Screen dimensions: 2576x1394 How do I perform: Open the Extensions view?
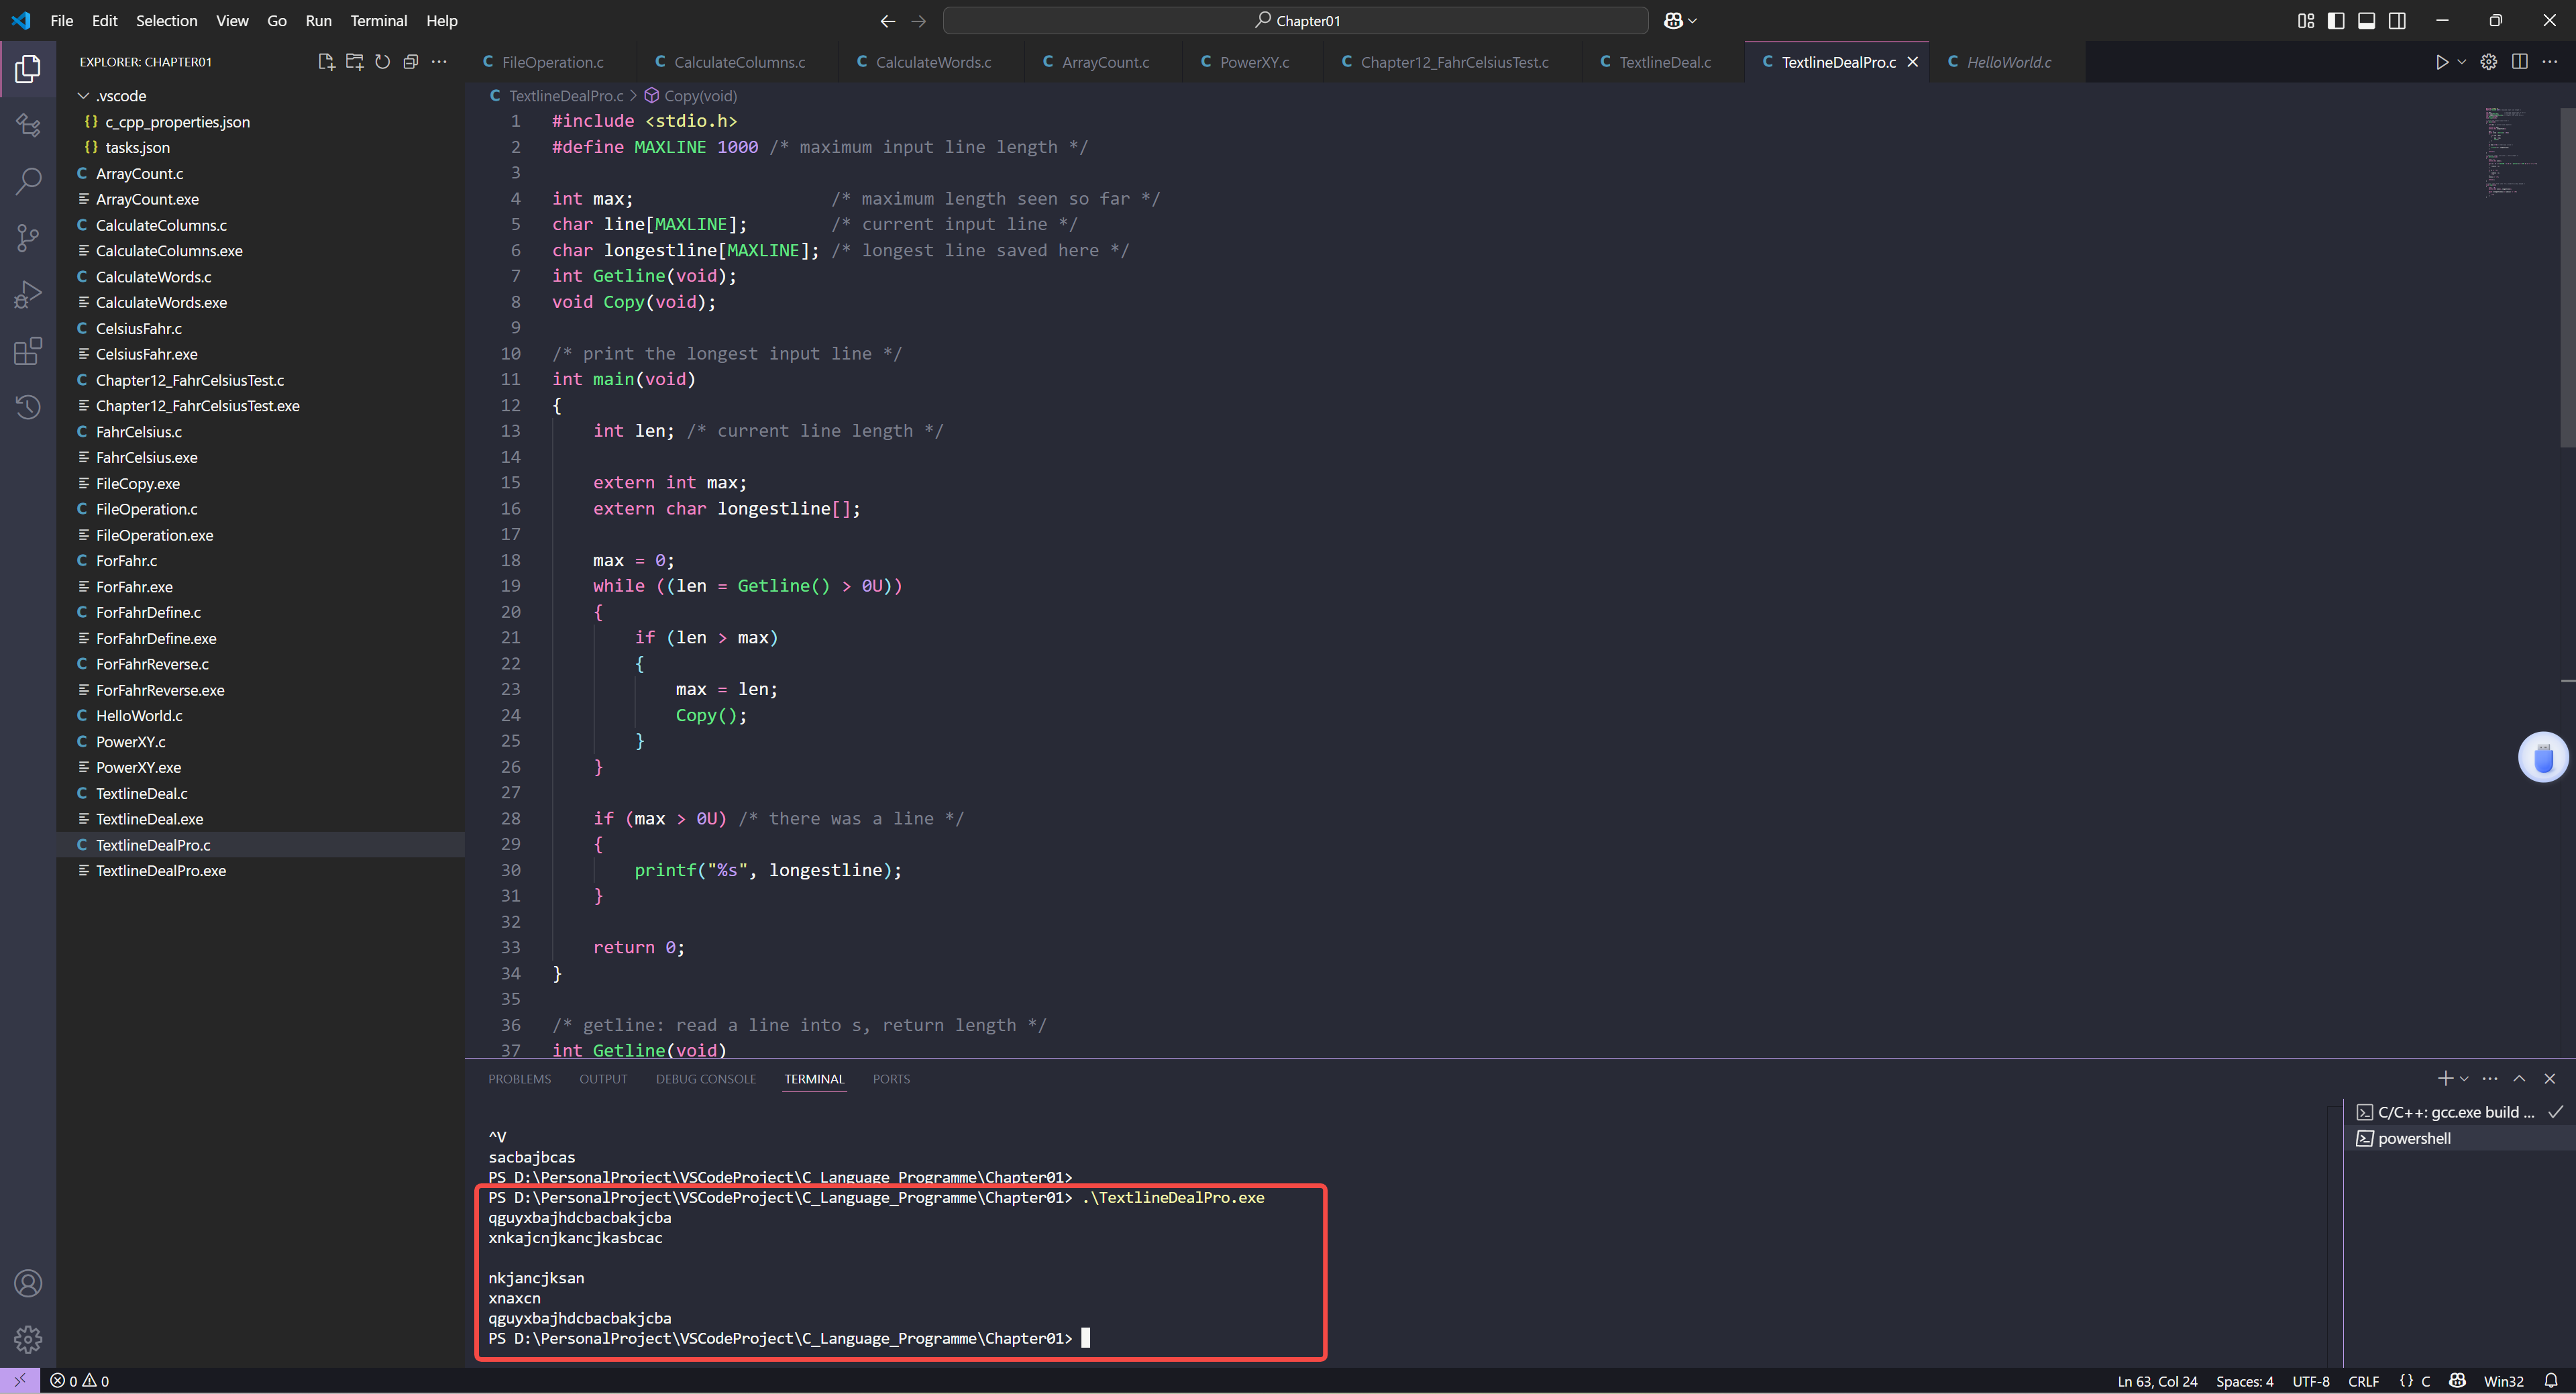28,351
